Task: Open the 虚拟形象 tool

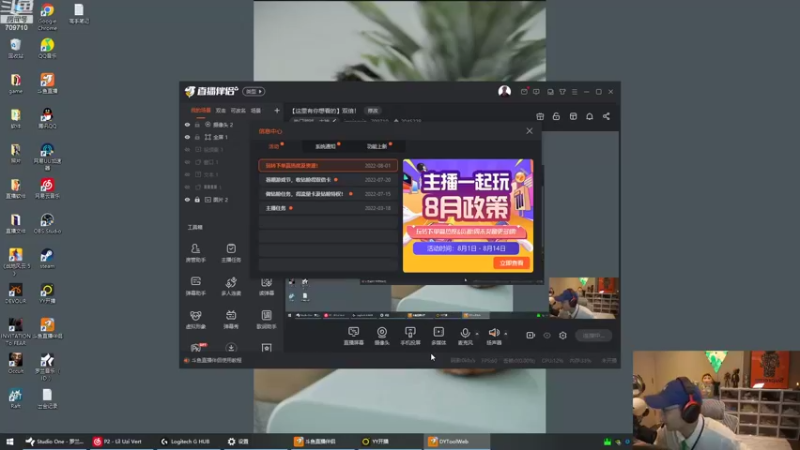Action: click(195, 319)
